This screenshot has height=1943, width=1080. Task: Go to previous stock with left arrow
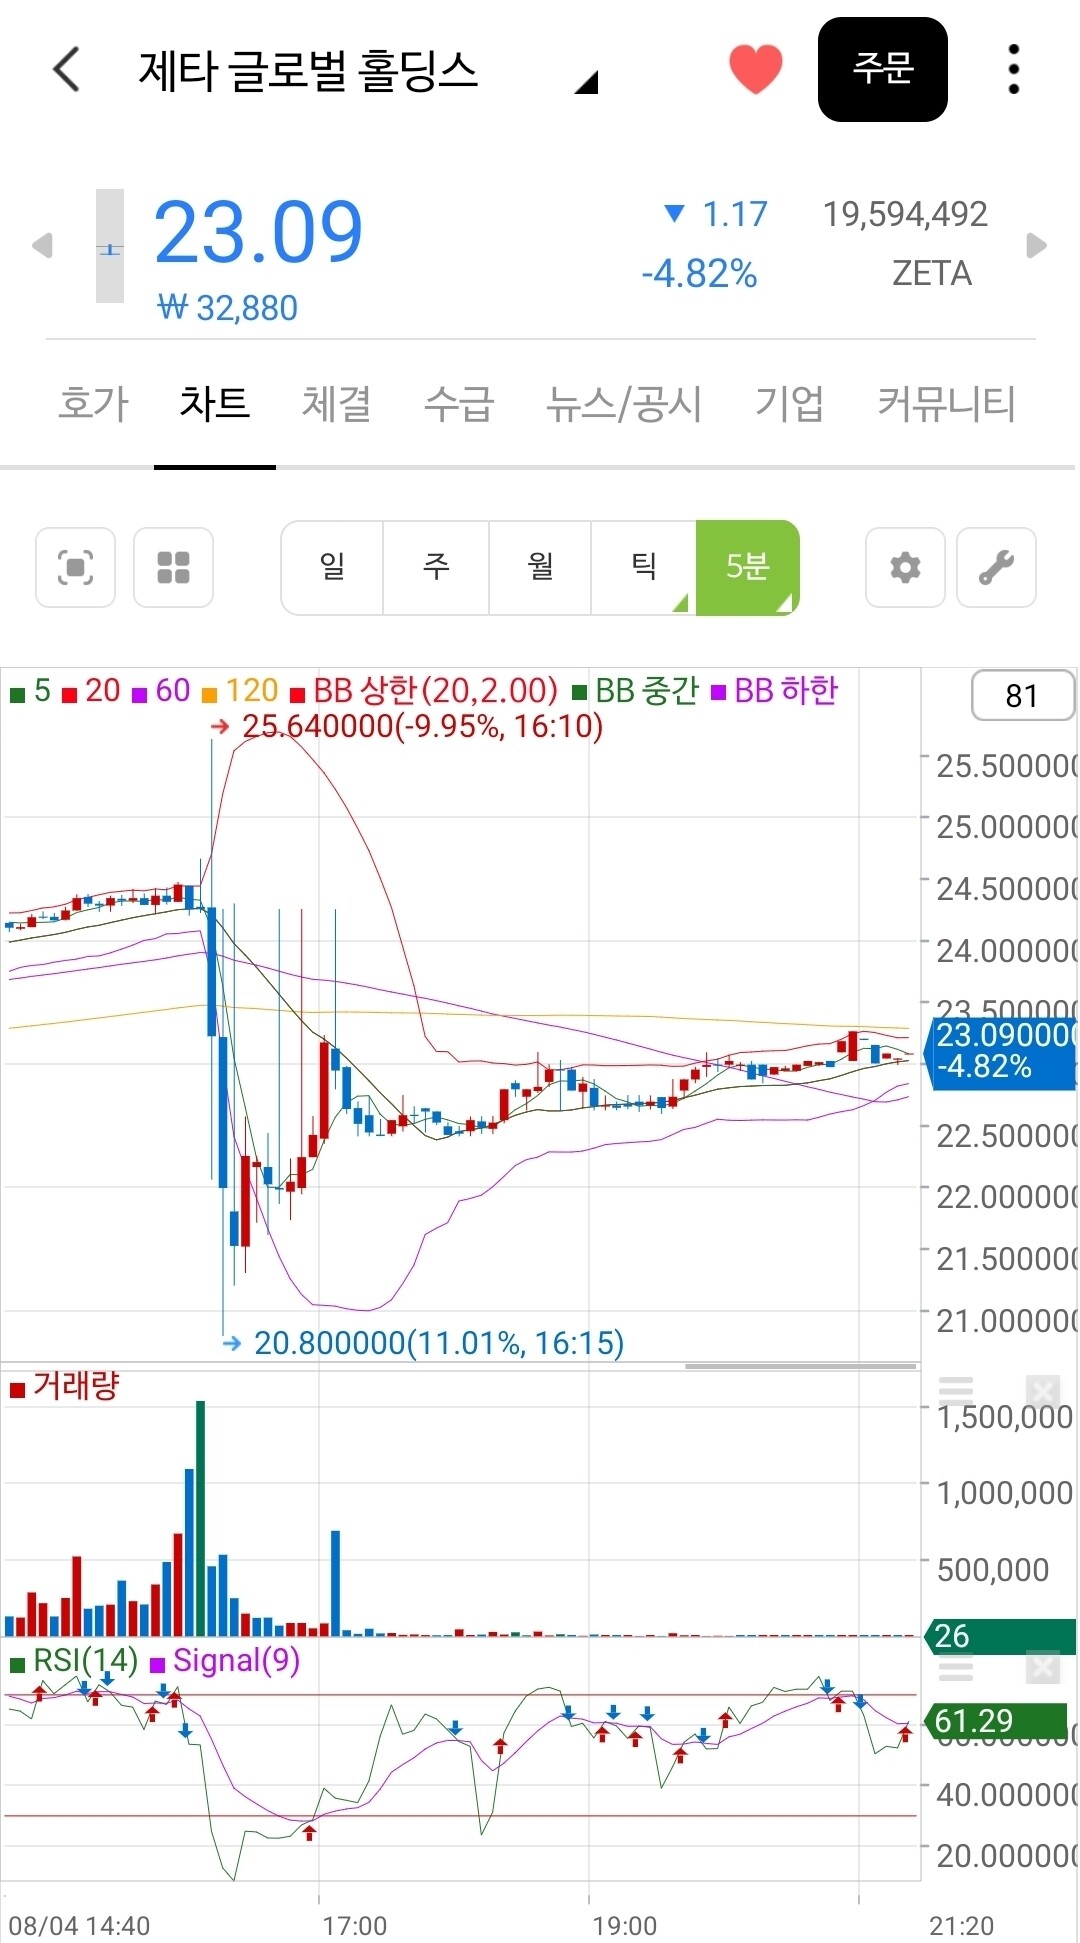pyautogui.click(x=42, y=245)
